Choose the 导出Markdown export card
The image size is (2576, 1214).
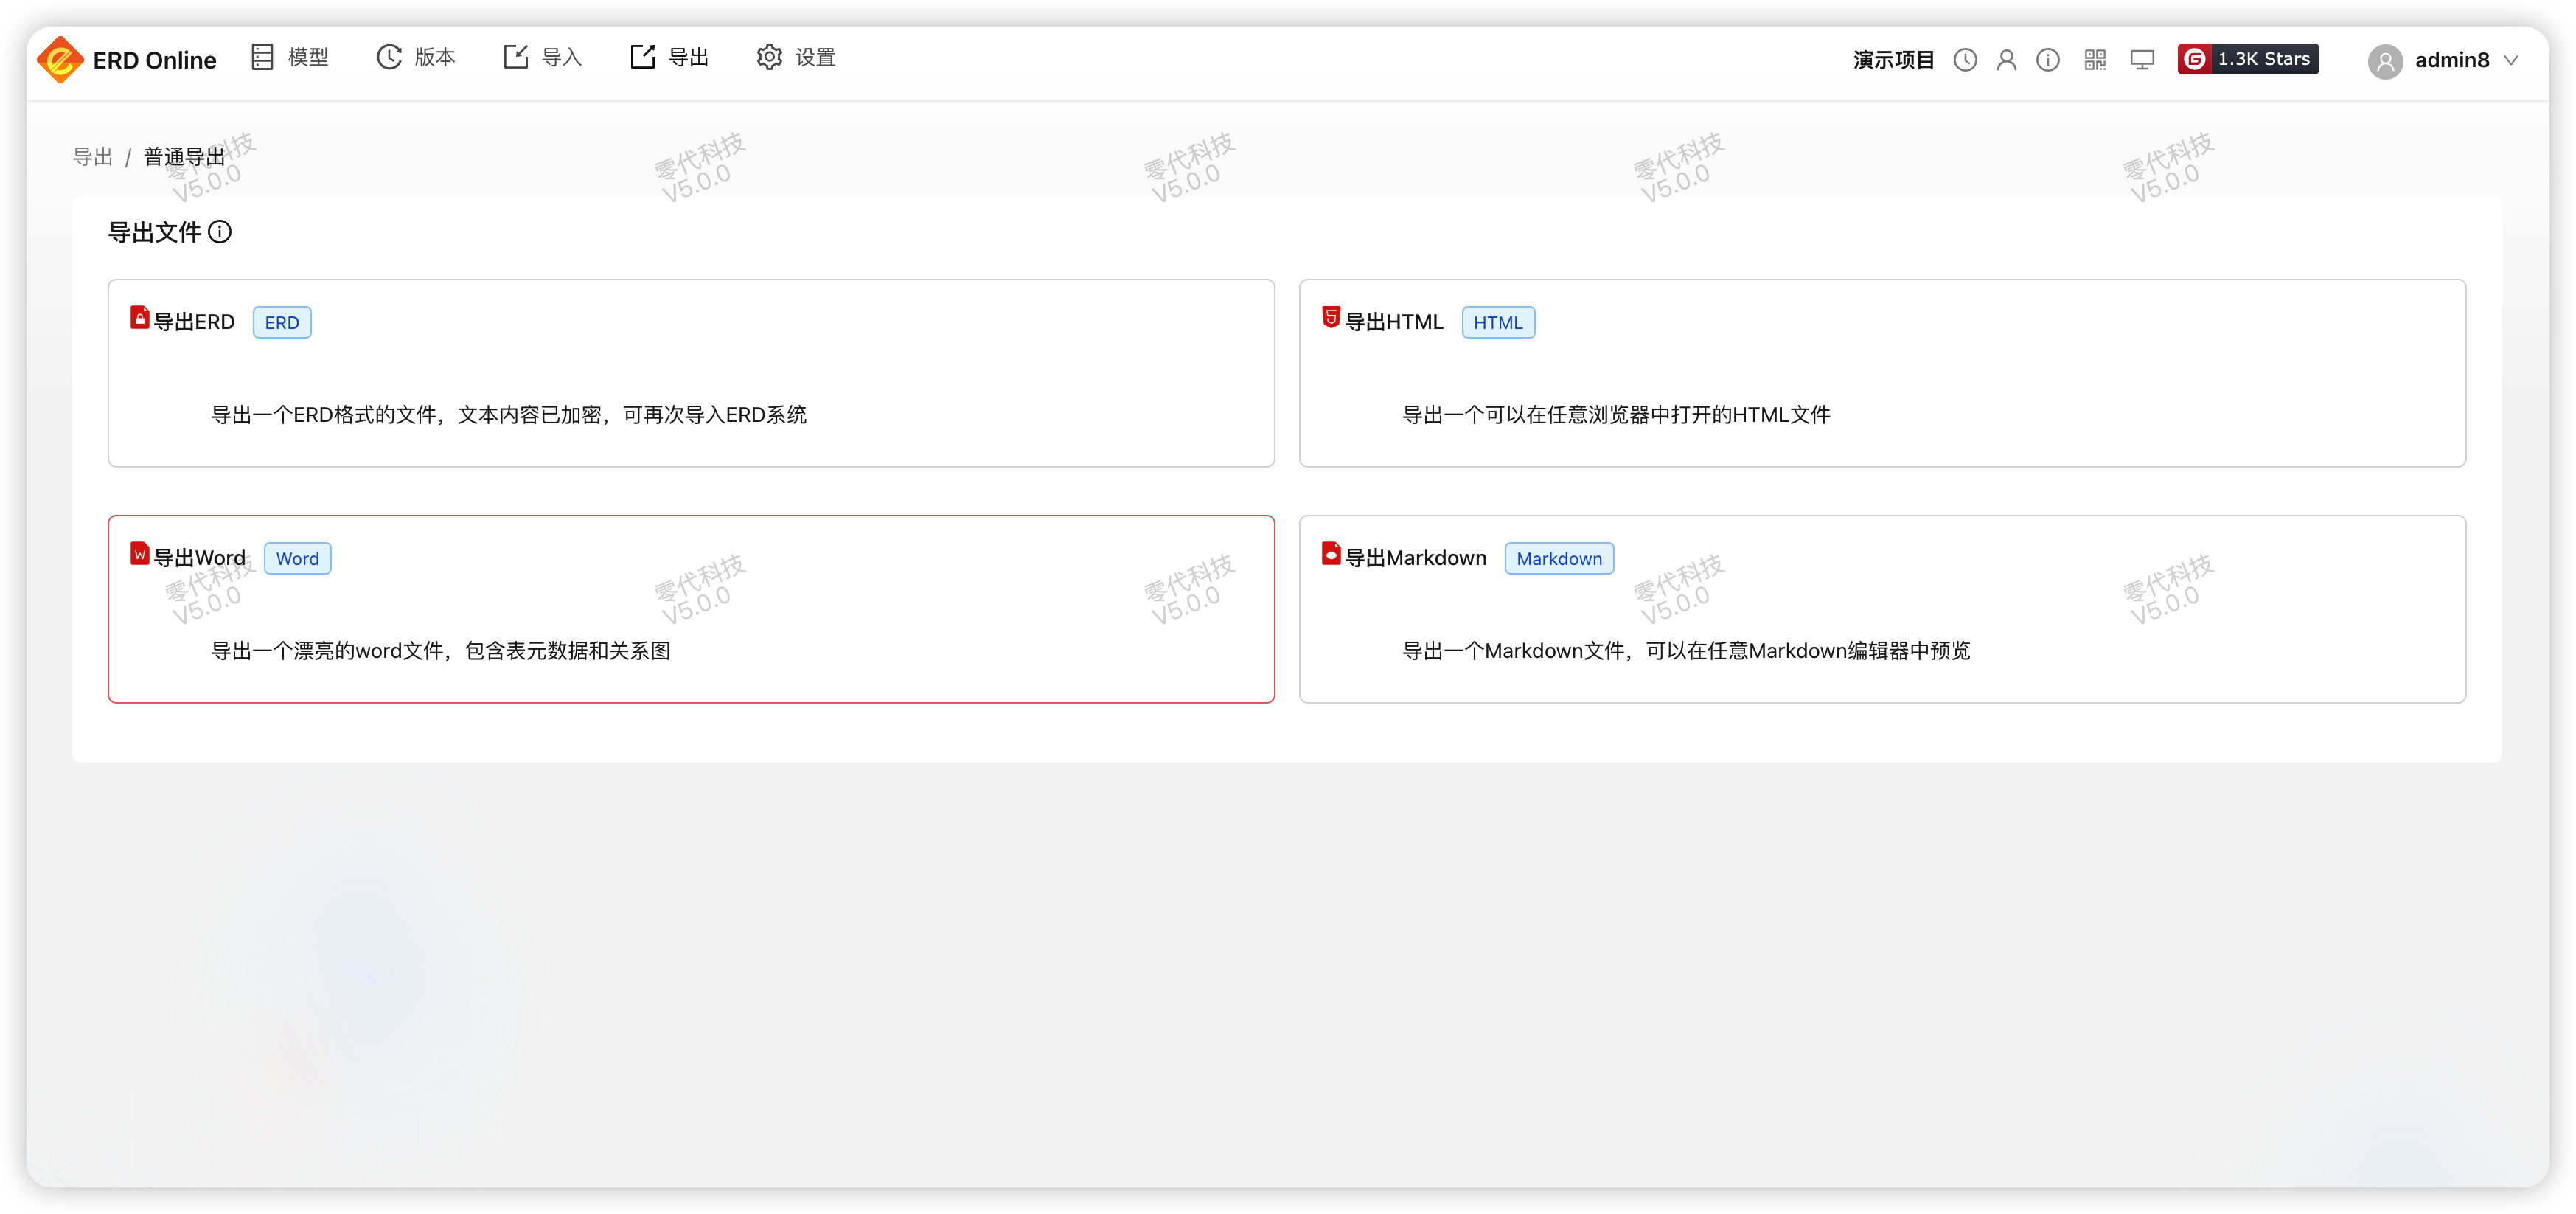[x=1882, y=609]
